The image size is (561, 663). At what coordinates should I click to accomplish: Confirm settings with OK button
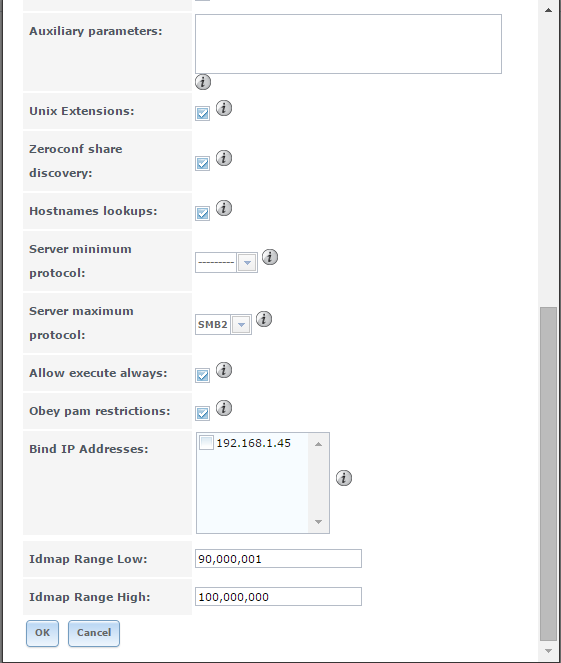pyautogui.click(x=42, y=633)
